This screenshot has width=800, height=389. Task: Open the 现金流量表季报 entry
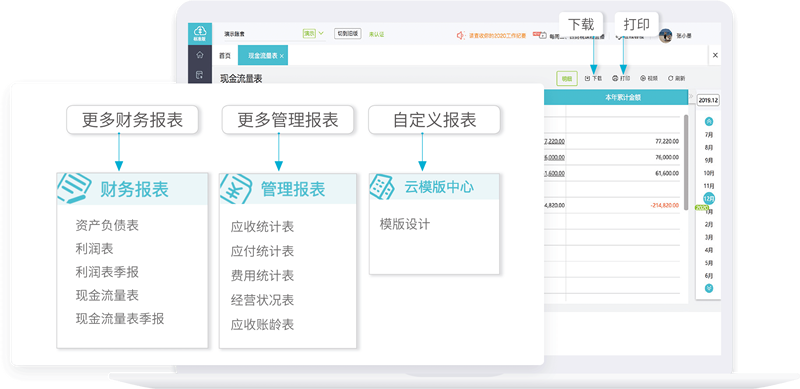pos(119,319)
